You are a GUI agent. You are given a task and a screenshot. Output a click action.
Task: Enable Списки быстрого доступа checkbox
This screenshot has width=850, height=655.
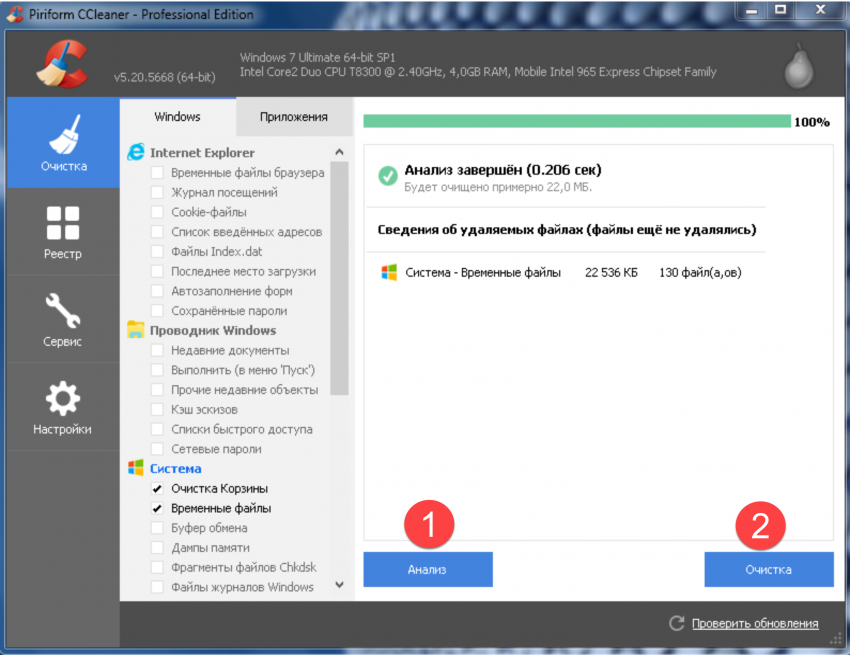pos(157,429)
